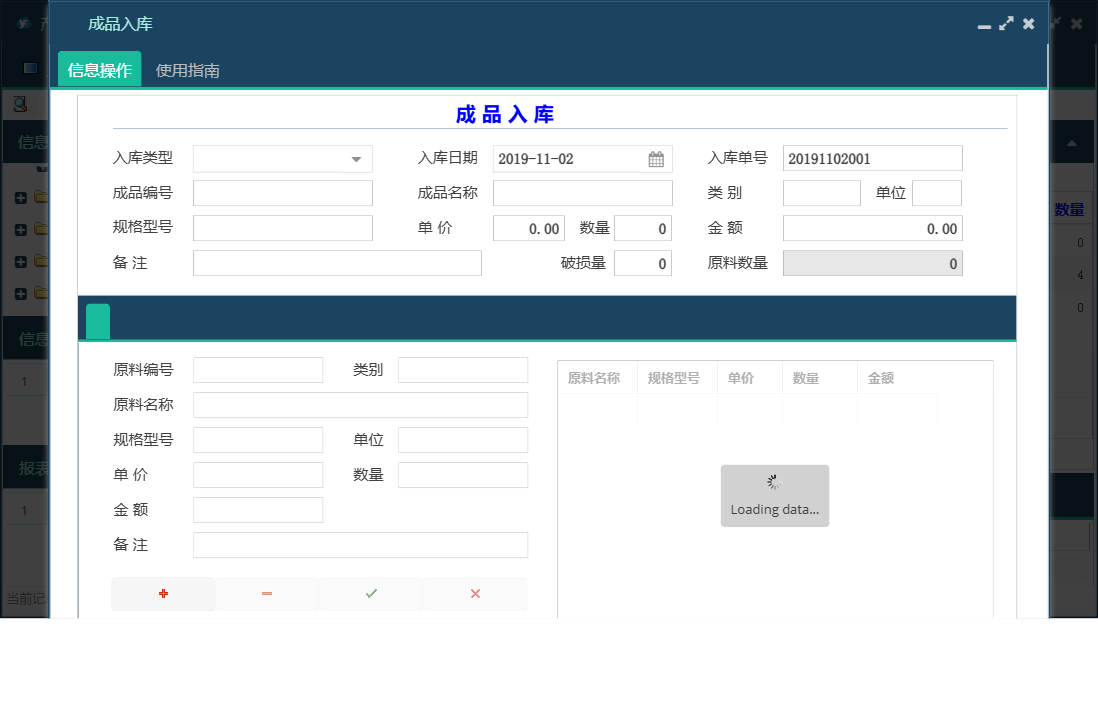Expand the third sidebar tree node

coord(20,260)
